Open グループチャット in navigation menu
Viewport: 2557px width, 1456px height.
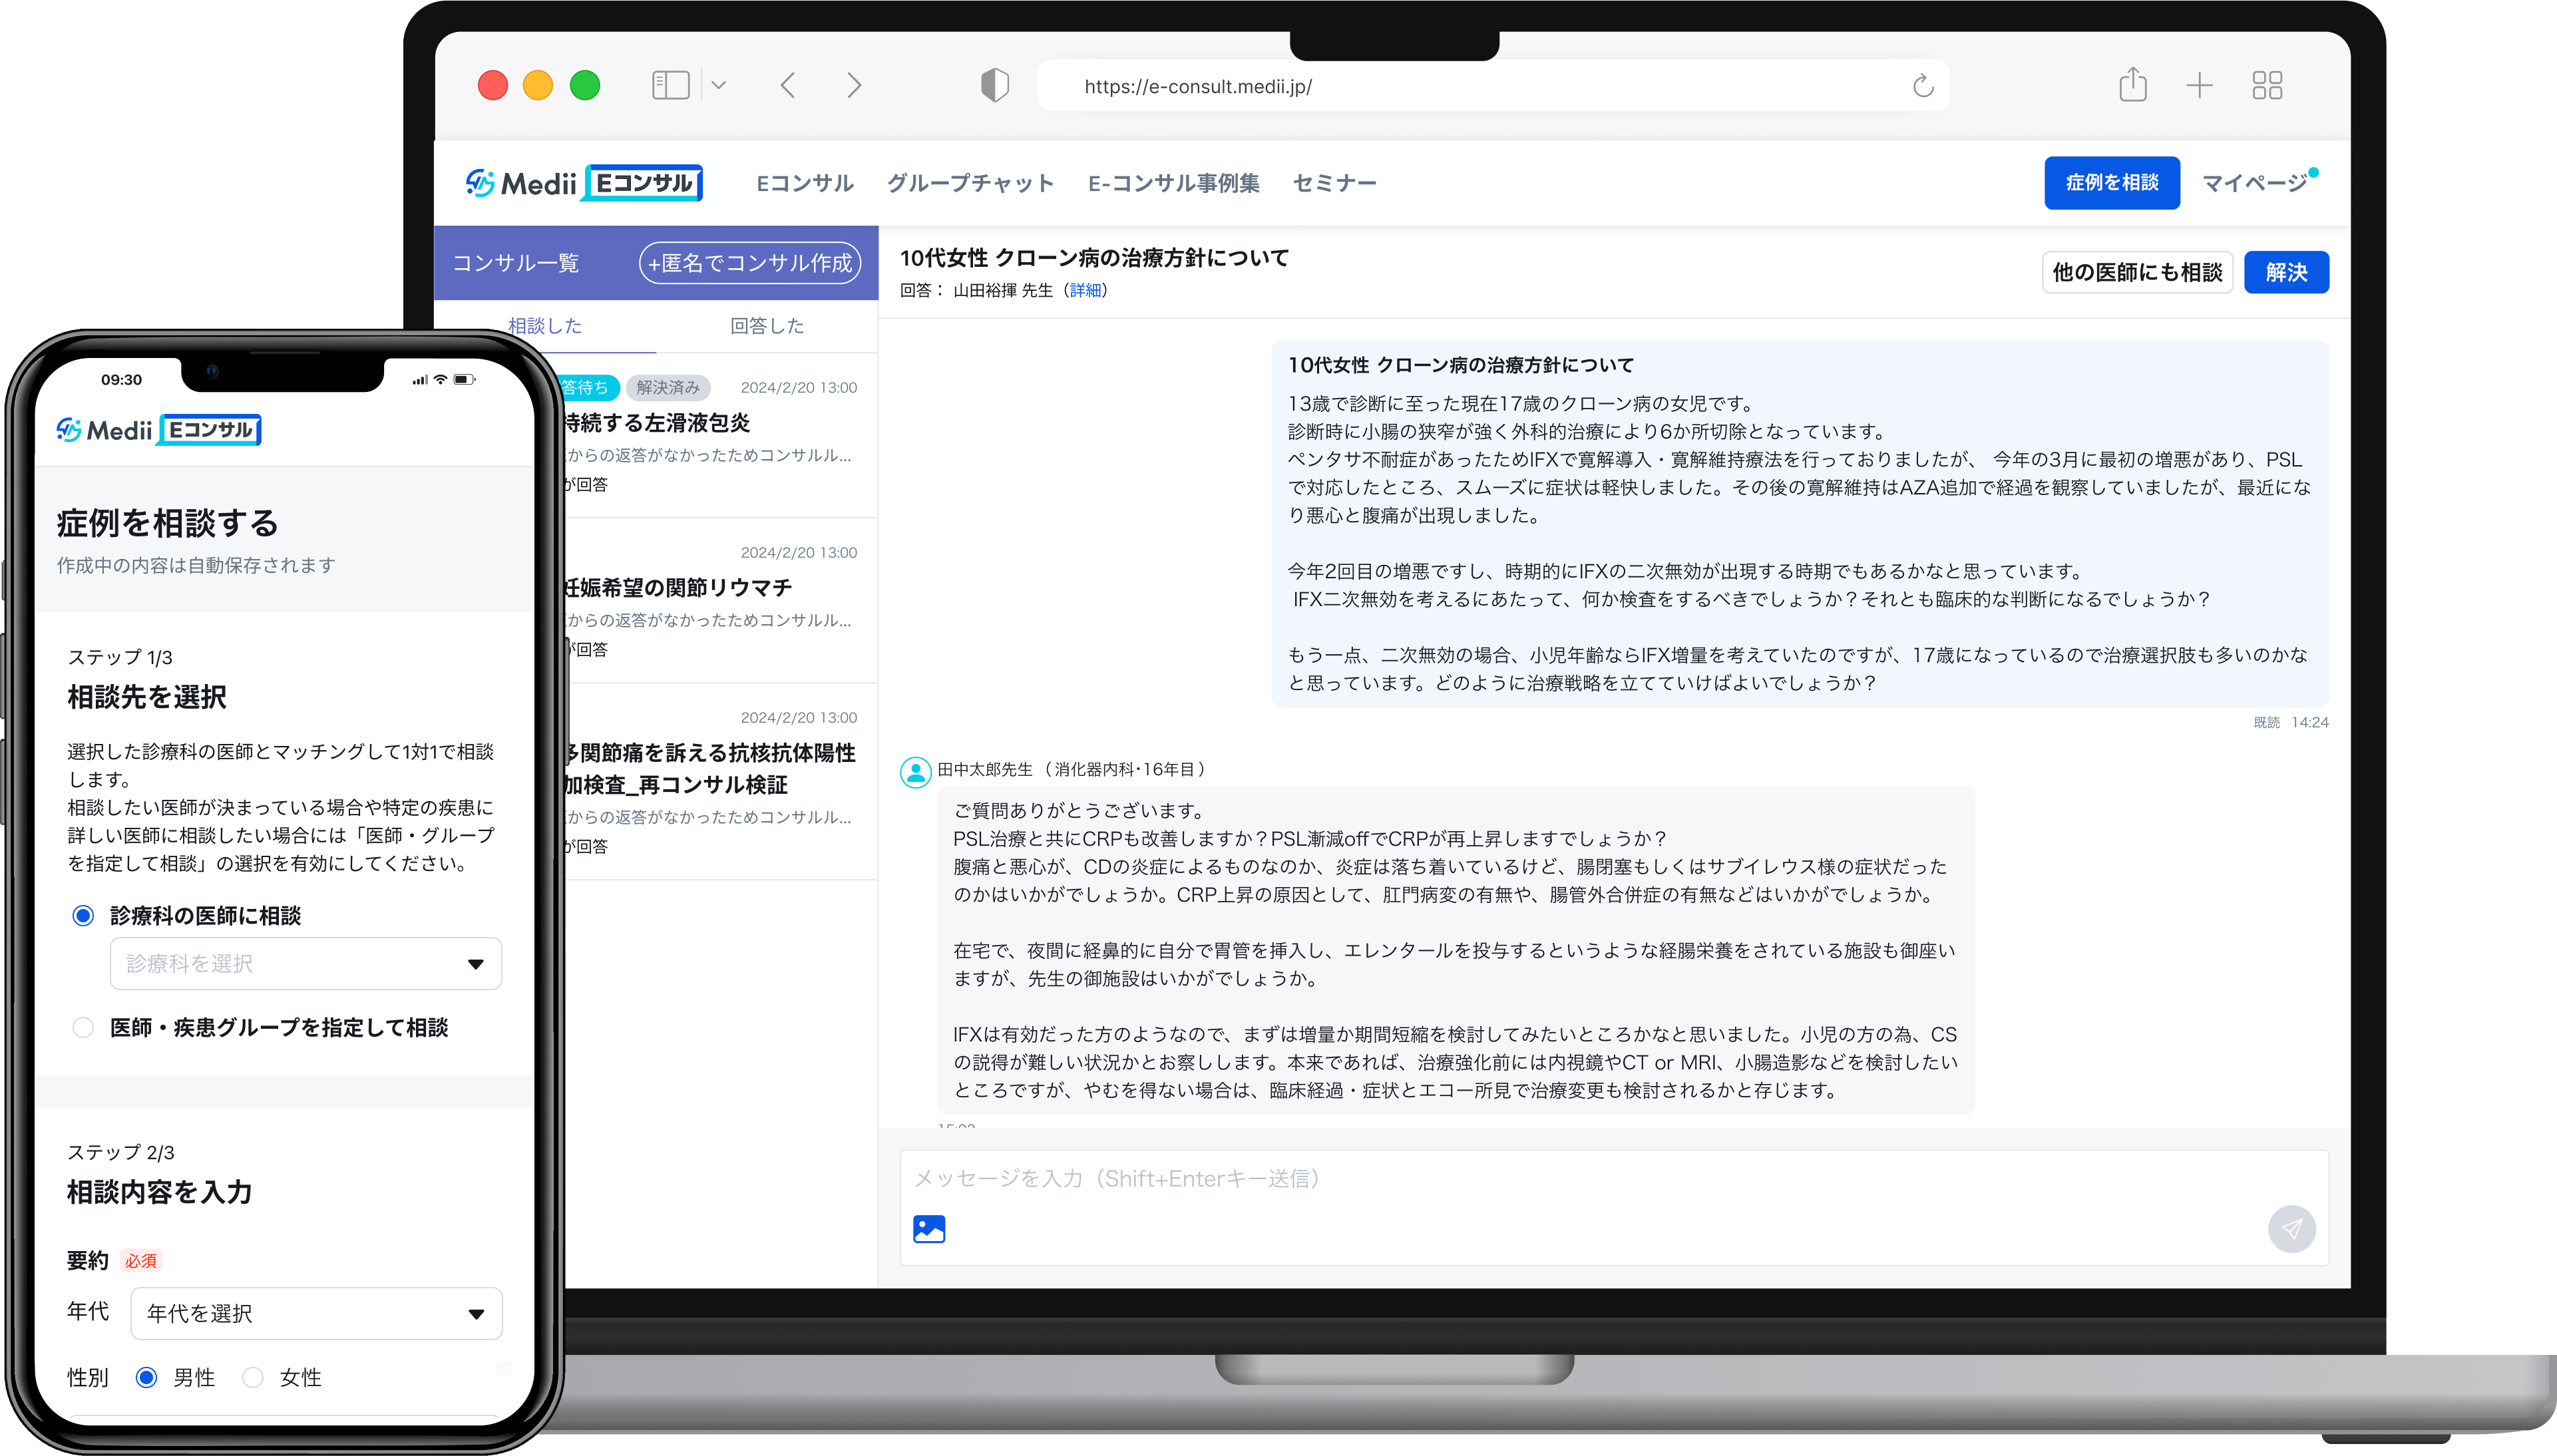[970, 183]
